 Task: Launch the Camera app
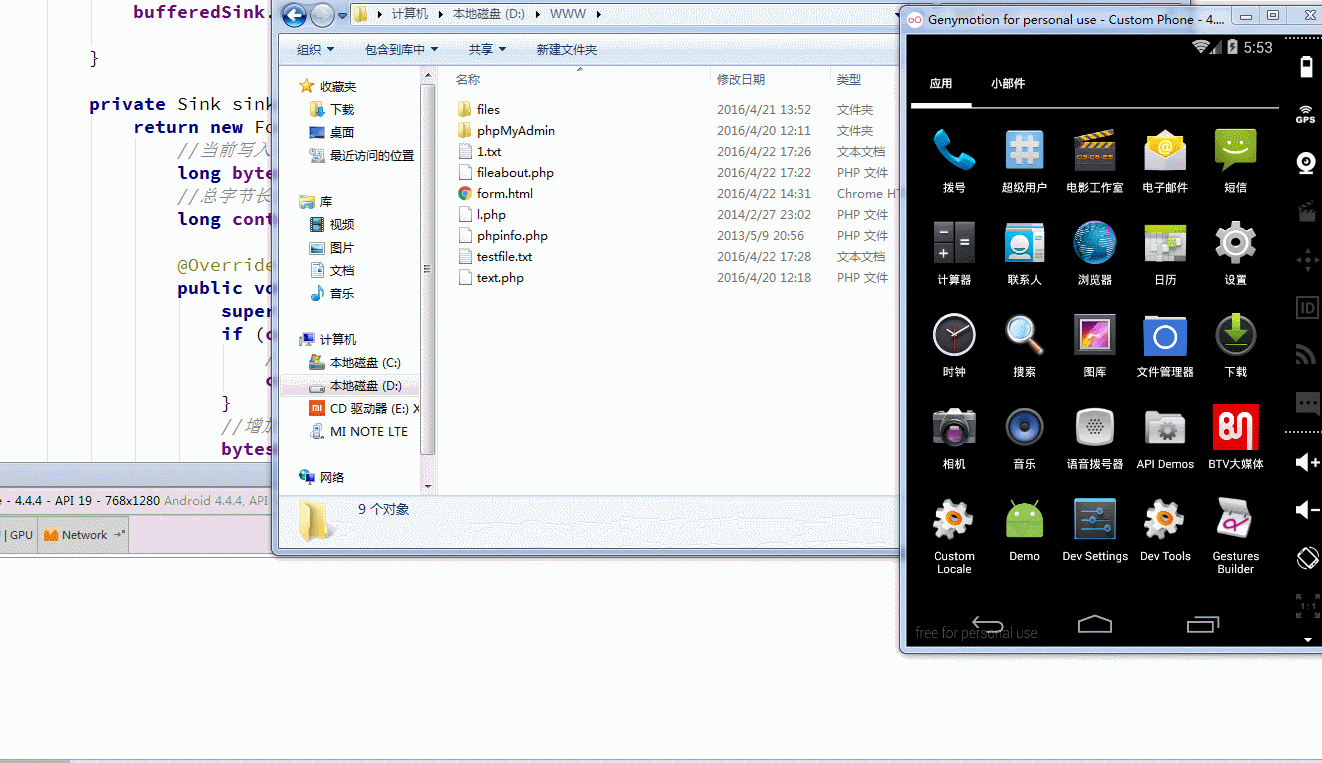[x=954, y=427]
